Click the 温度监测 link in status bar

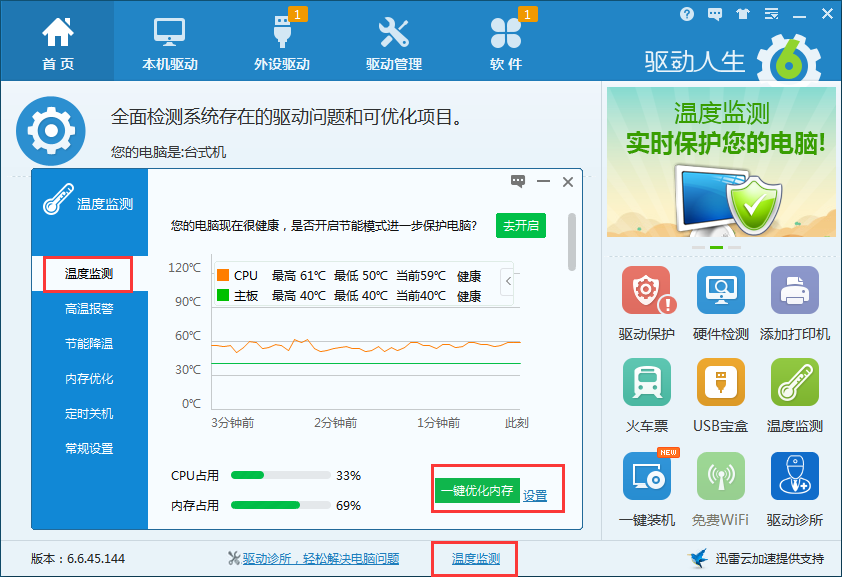point(476,559)
